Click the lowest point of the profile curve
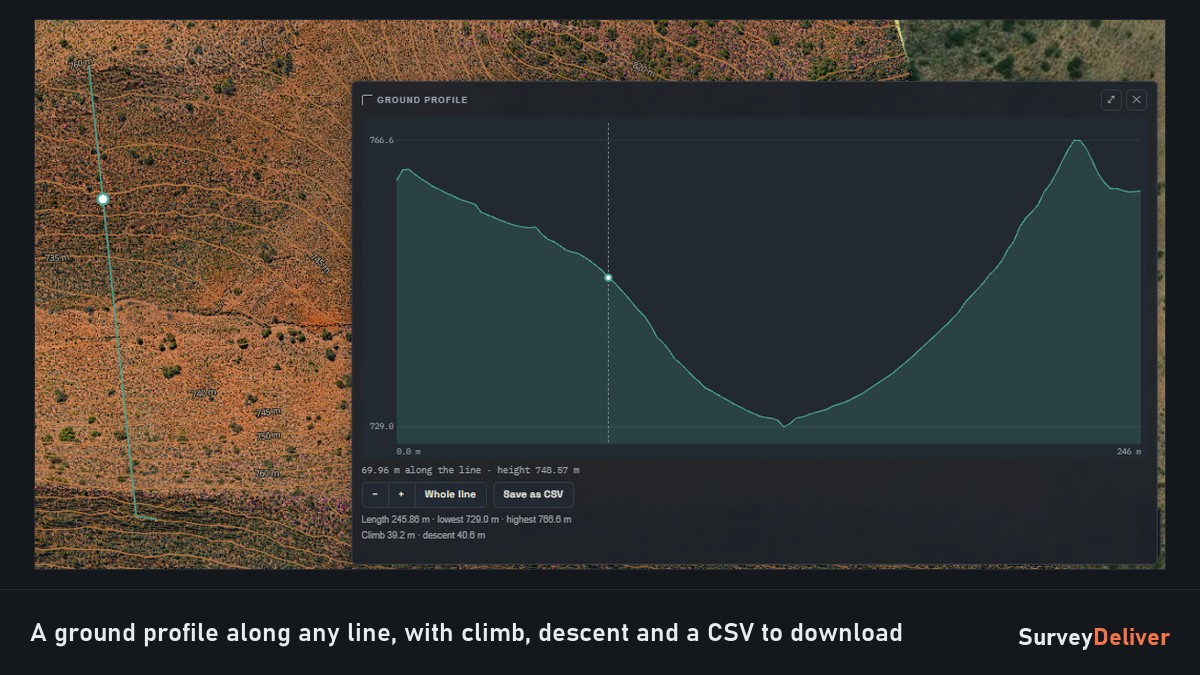 785,426
